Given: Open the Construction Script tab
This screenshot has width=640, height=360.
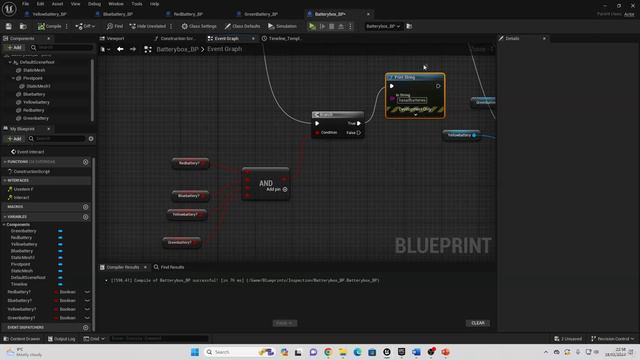Looking at the screenshot, I should click(177, 38).
